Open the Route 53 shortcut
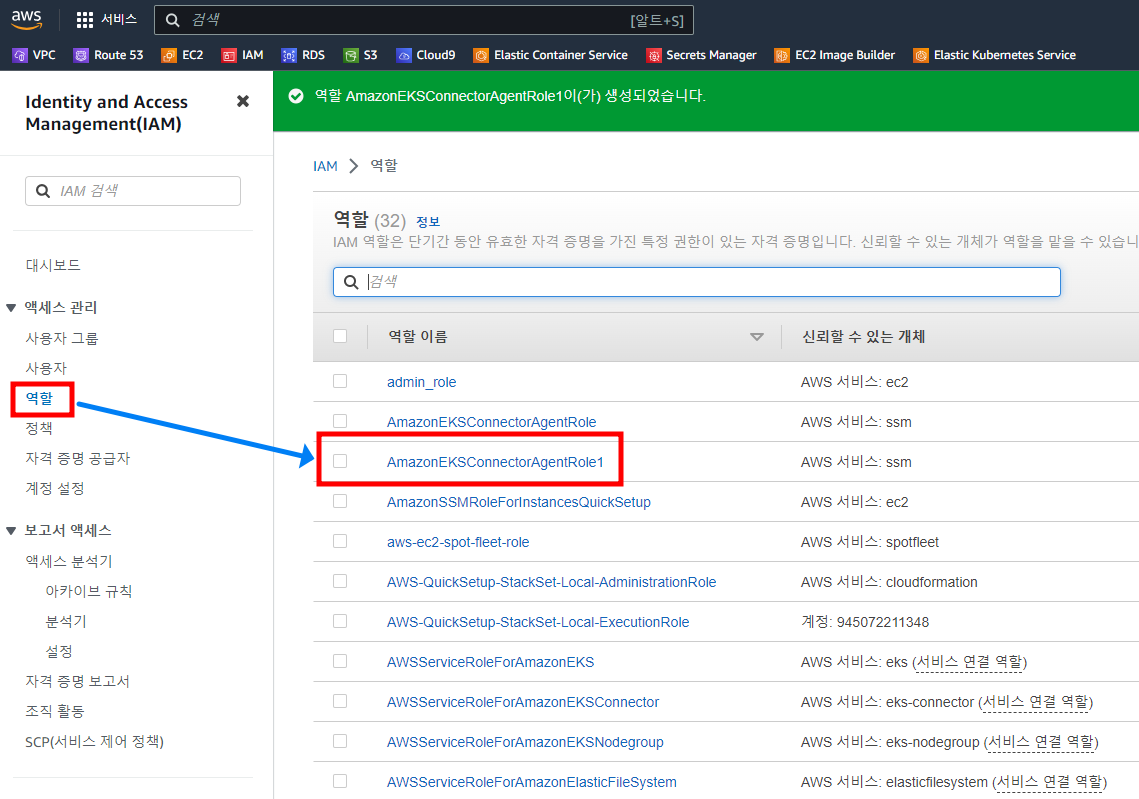The height and width of the screenshot is (799, 1139). point(109,55)
